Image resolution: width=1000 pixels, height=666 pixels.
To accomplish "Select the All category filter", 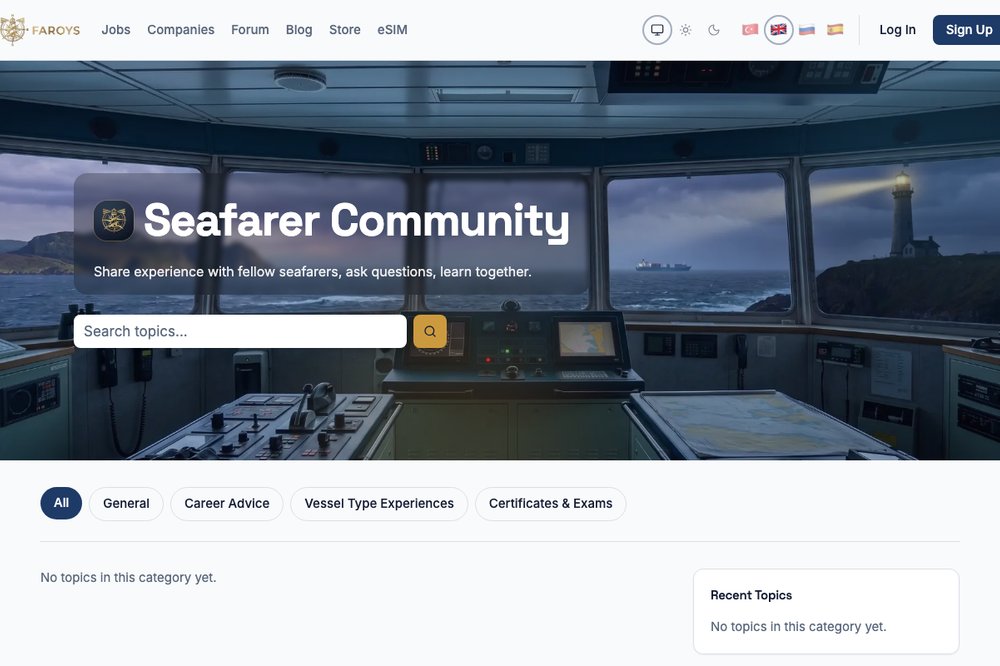I will [61, 503].
